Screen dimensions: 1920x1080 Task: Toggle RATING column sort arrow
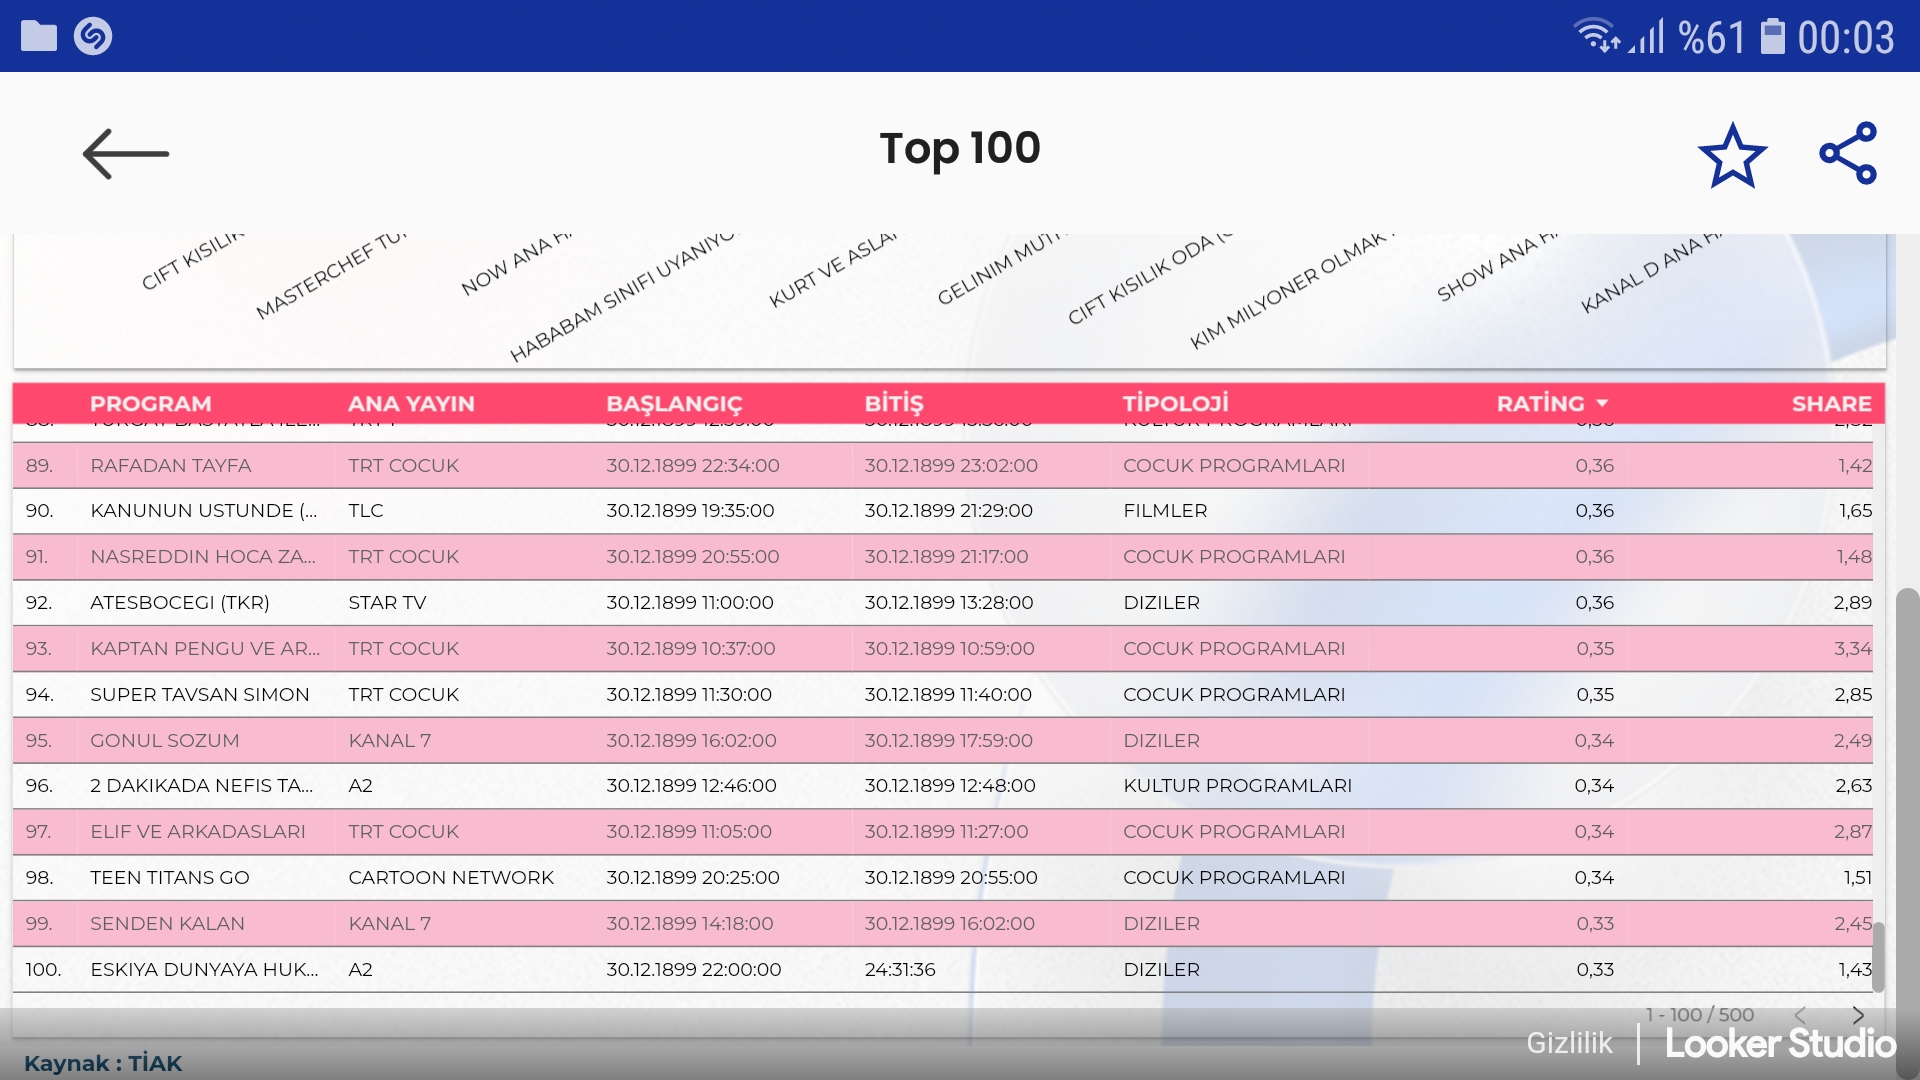[x=1602, y=403]
